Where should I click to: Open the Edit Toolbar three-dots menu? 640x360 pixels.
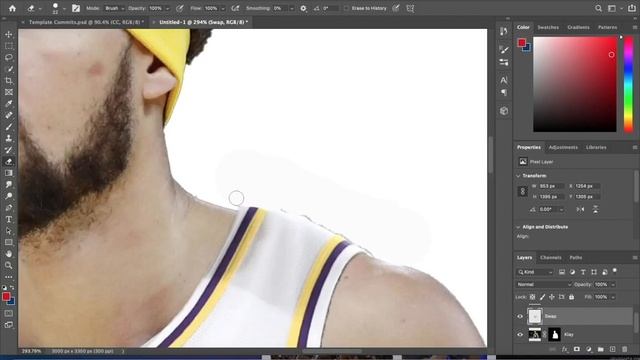click(9, 277)
